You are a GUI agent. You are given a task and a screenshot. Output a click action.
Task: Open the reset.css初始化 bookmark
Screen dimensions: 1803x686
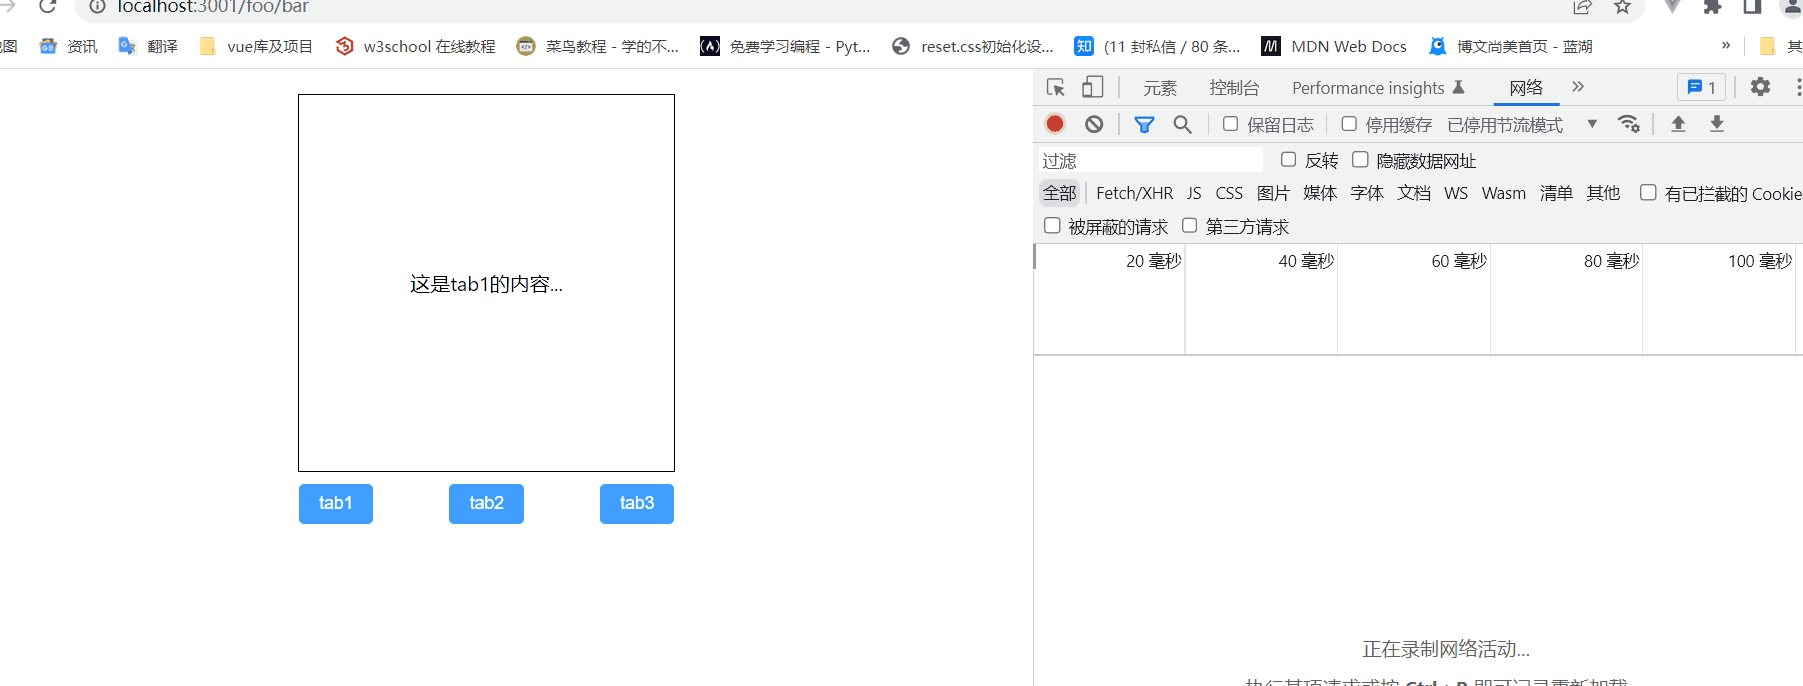(973, 46)
